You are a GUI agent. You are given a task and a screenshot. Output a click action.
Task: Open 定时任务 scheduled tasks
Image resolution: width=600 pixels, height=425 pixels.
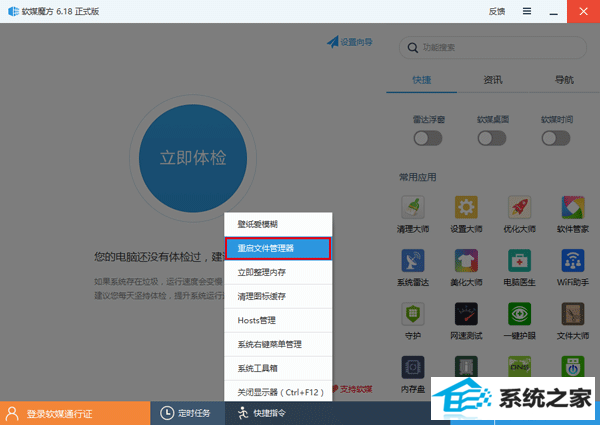point(188,413)
